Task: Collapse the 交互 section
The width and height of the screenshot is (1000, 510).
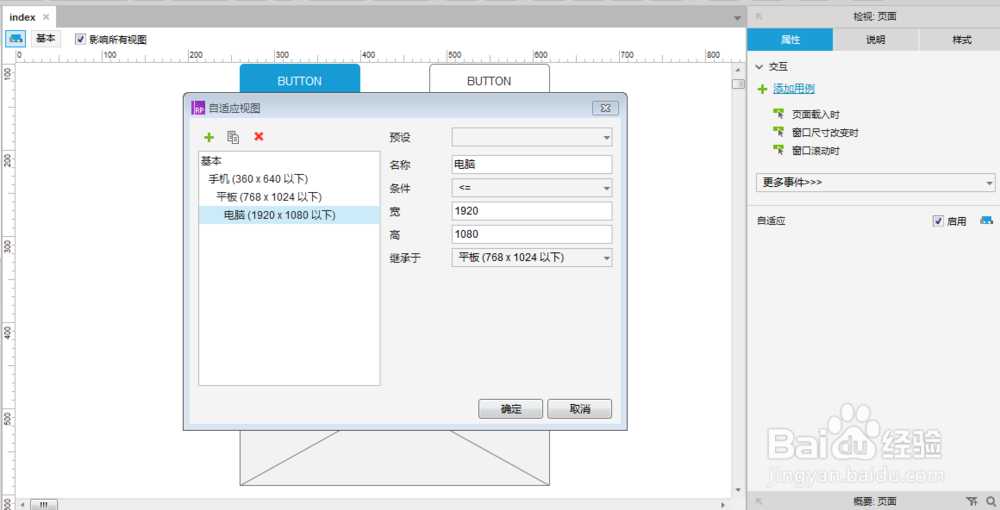Action: pyautogui.click(x=760, y=66)
